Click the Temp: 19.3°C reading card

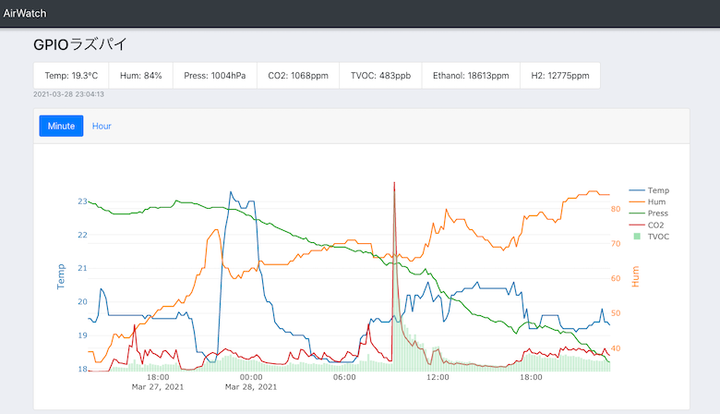[71, 76]
